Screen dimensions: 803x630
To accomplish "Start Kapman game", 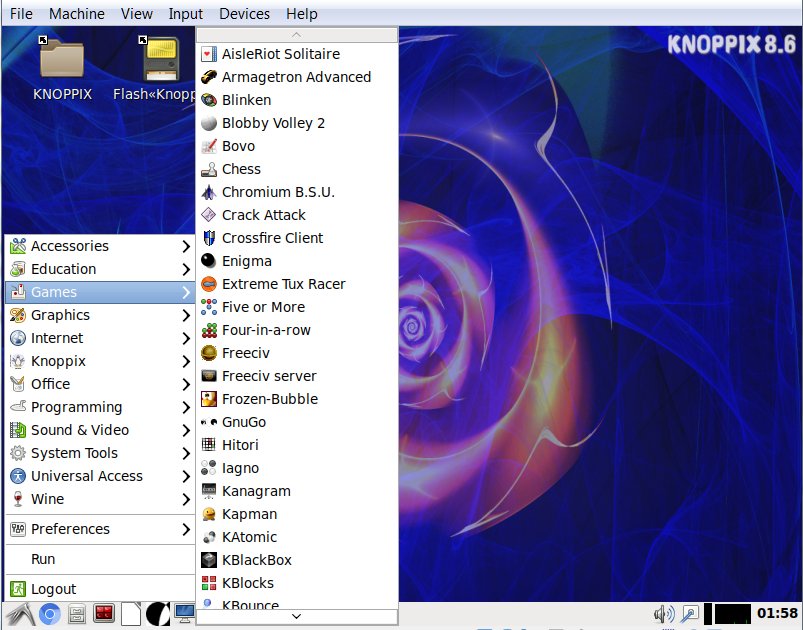I will coord(297,514).
